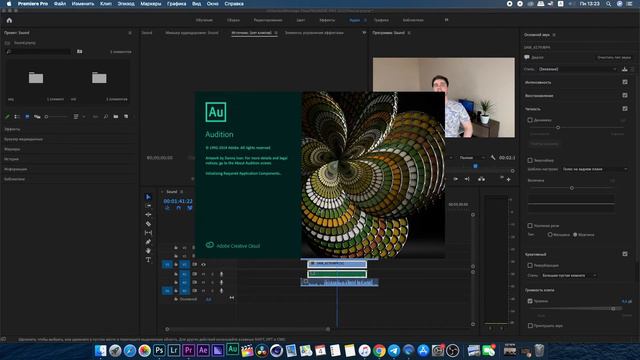
Task: Expand the Информация panel row
Action: coord(69,169)
